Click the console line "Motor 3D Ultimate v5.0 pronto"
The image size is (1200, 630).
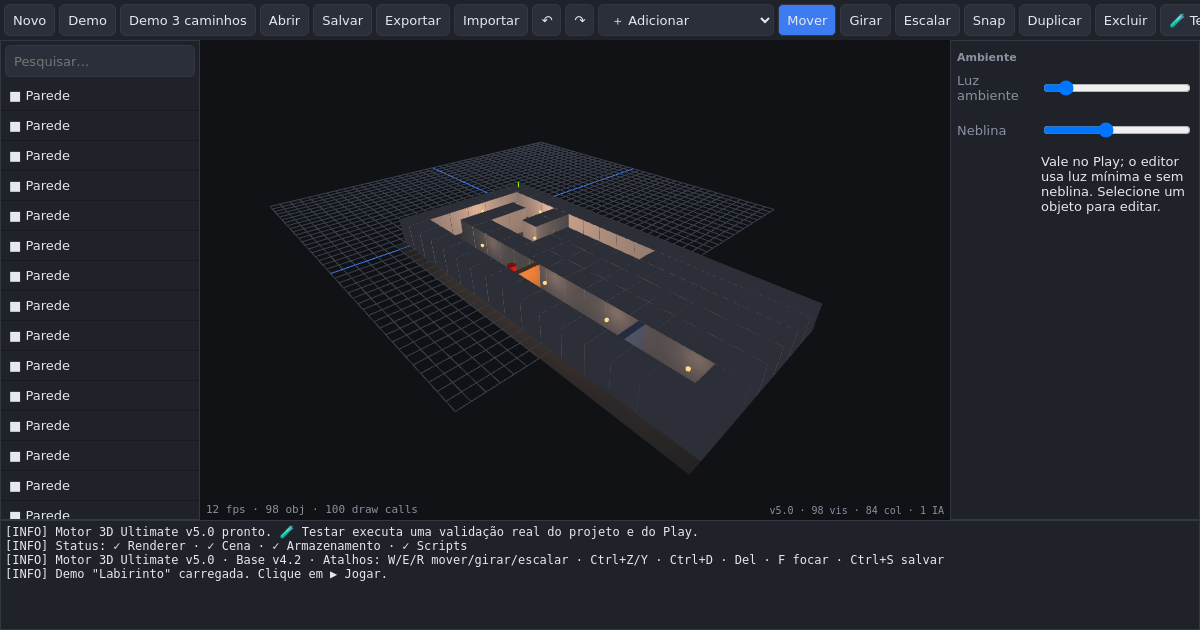pos(352,532)
